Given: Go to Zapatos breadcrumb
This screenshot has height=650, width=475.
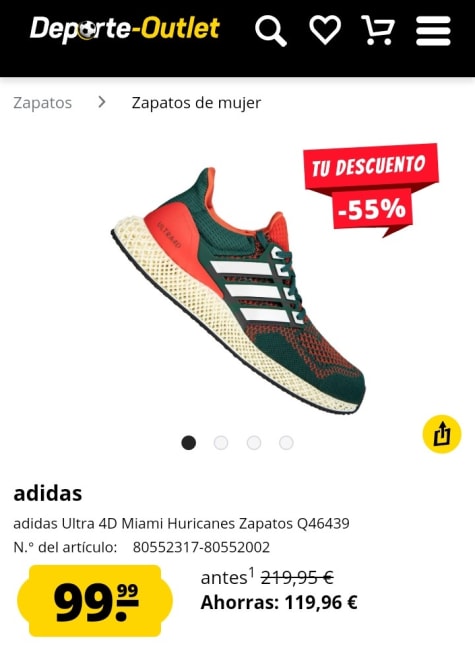Looking at the screenshot, I should tap(43, 103).
